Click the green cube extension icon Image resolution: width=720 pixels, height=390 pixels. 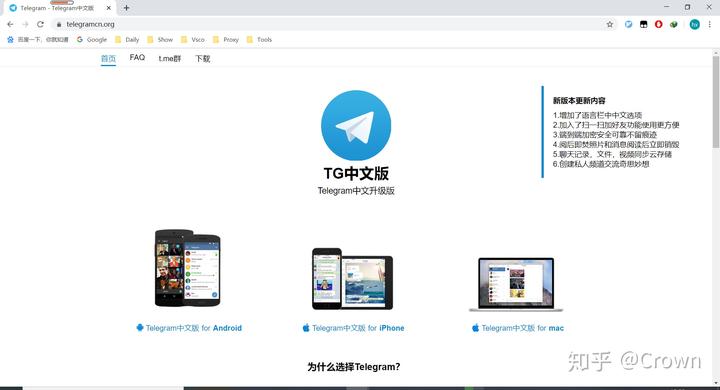674,24
